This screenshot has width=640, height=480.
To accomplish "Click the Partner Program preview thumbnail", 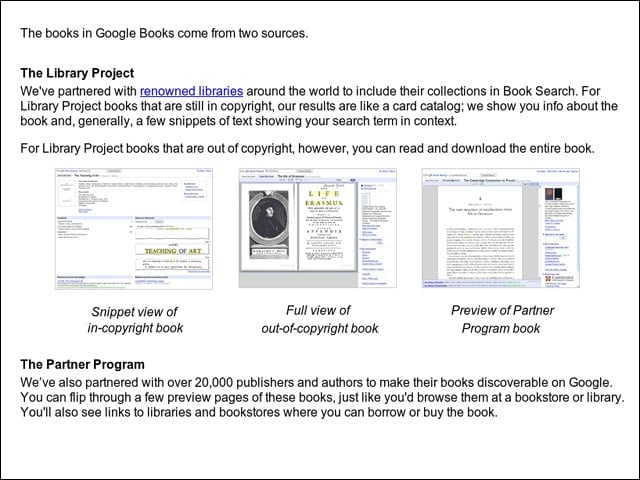I will point(500,228).
